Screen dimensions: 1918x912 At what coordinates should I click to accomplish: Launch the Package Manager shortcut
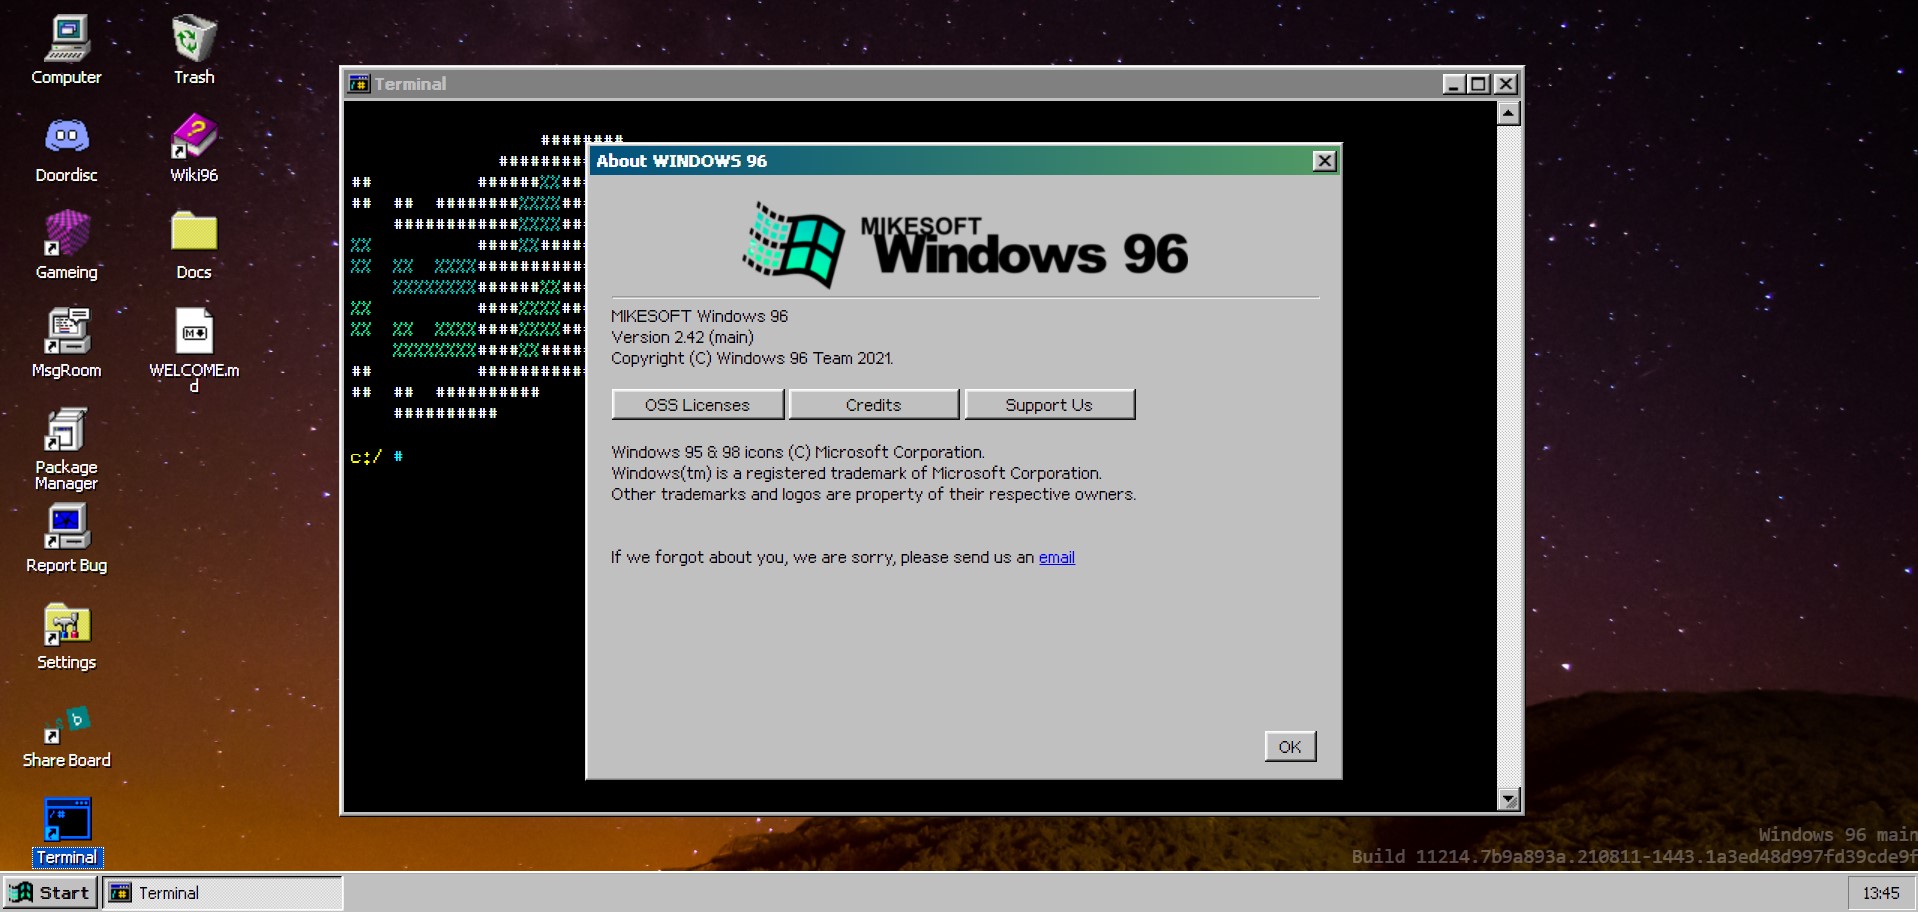coord(66,448)
